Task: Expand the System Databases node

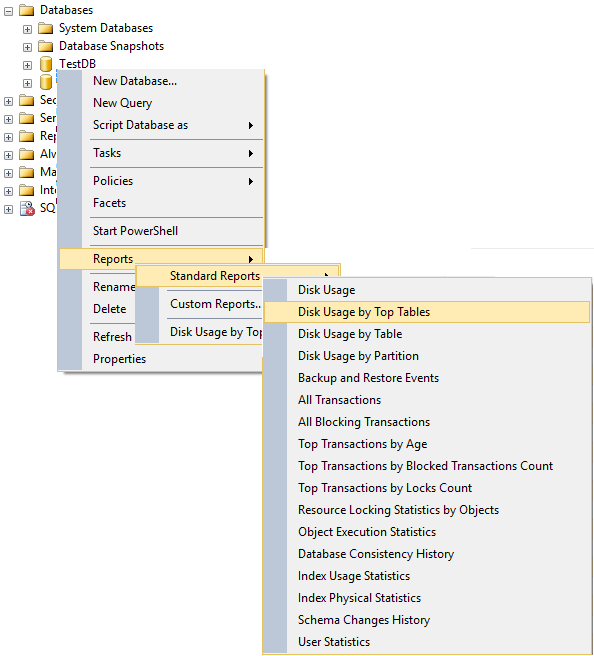Action: 27,29
